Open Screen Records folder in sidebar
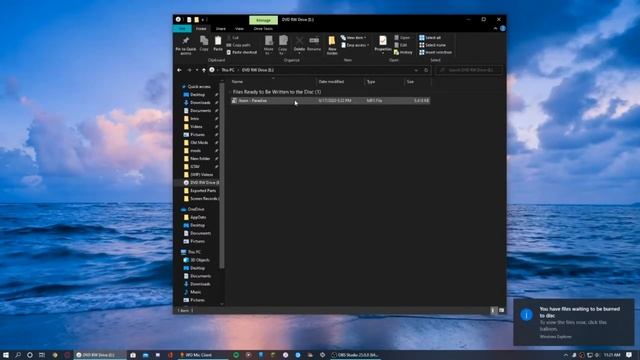This screenshot has width=640, height=360. [201, 199]
